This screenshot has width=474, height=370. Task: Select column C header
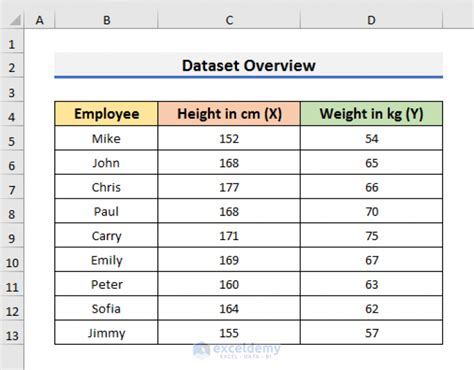point(229,20)
